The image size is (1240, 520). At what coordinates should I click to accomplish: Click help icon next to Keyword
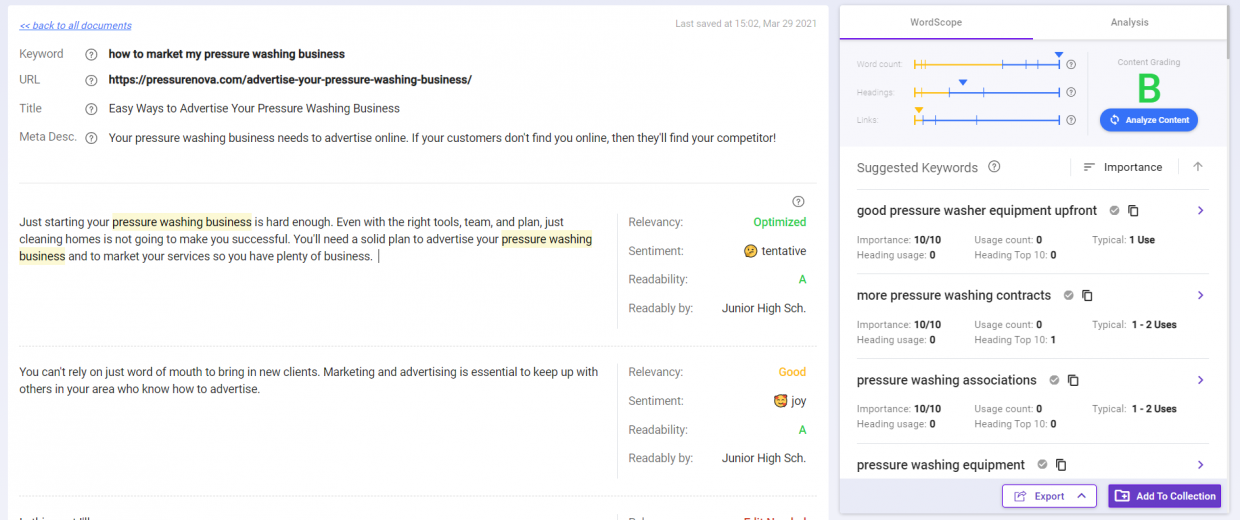pos(91,54)
